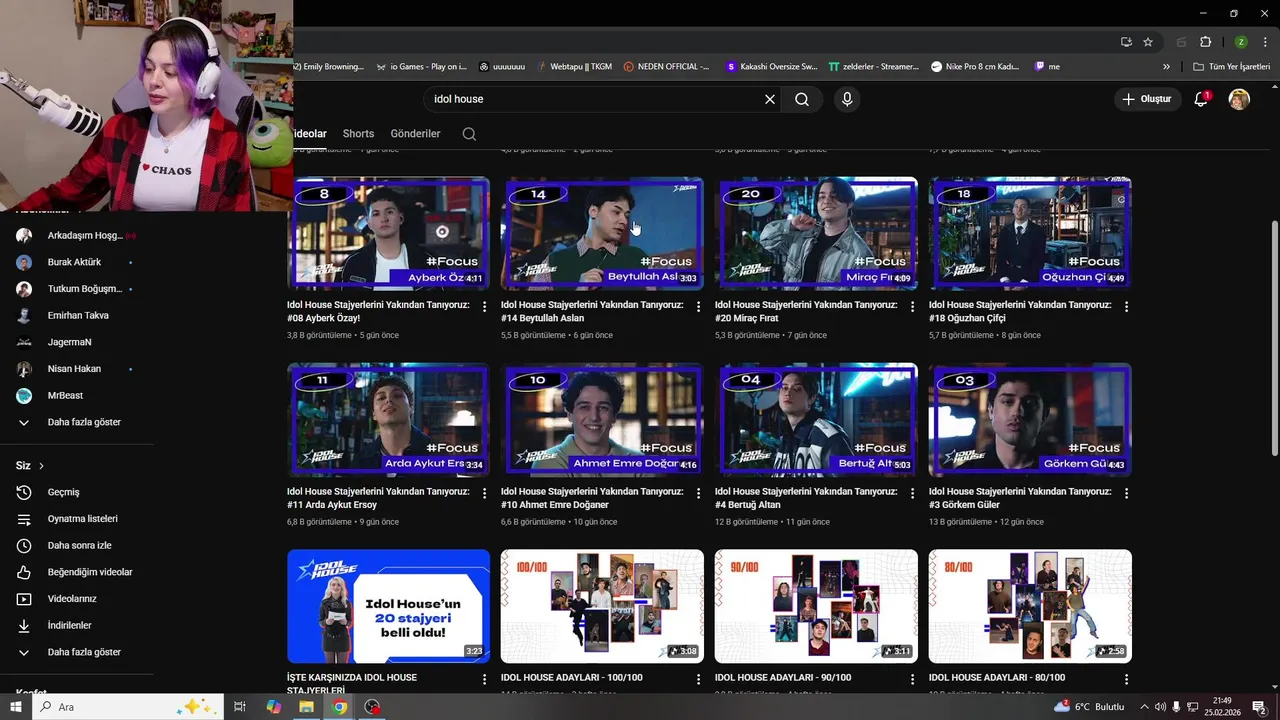Open File Explorer from the taskbar

[306, 707]
